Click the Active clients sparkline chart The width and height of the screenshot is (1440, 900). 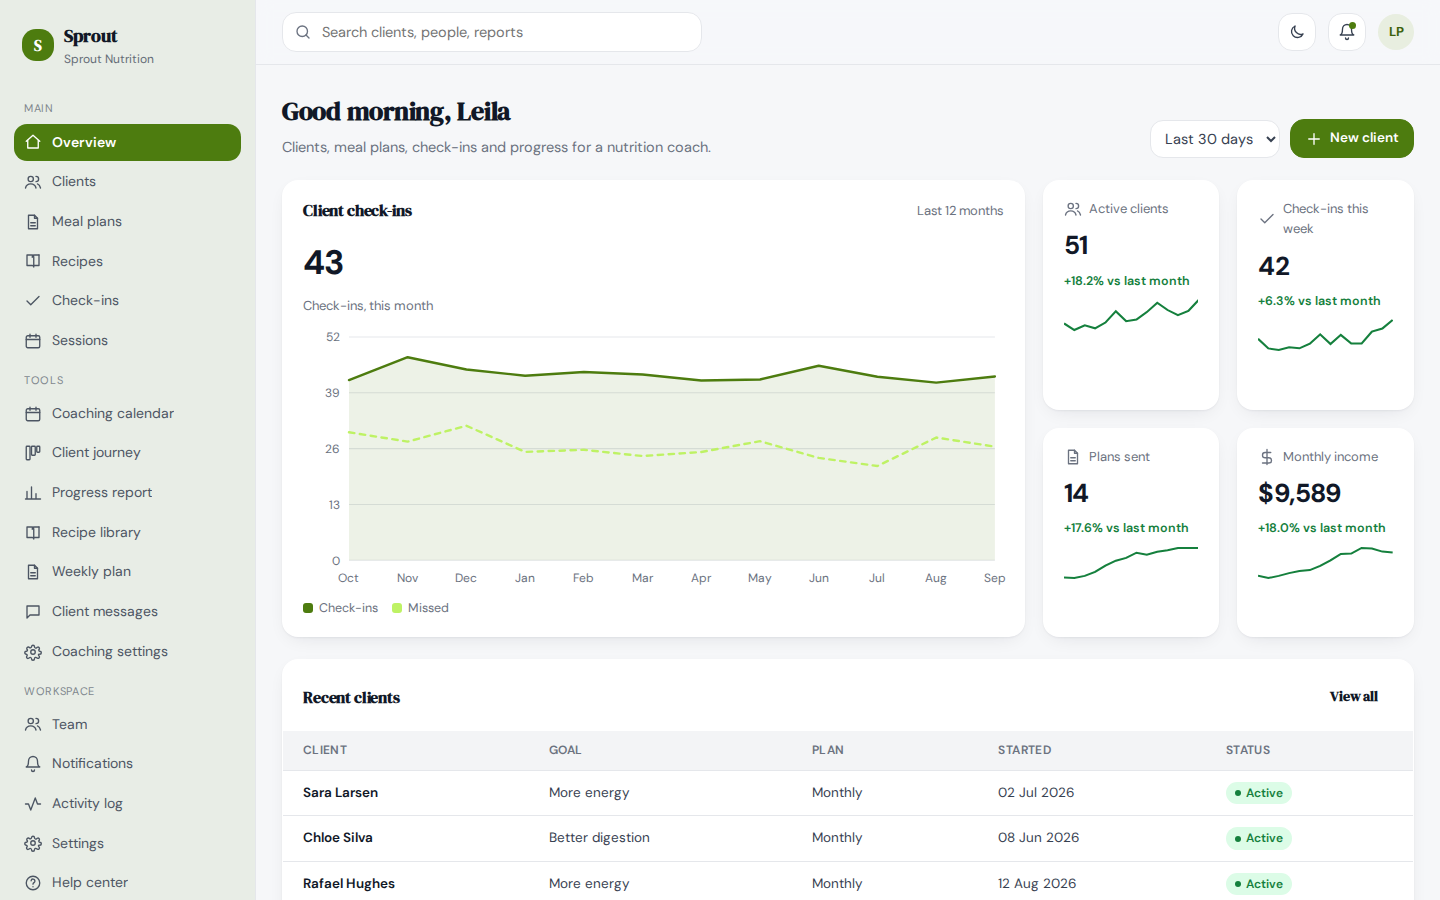1131,316
